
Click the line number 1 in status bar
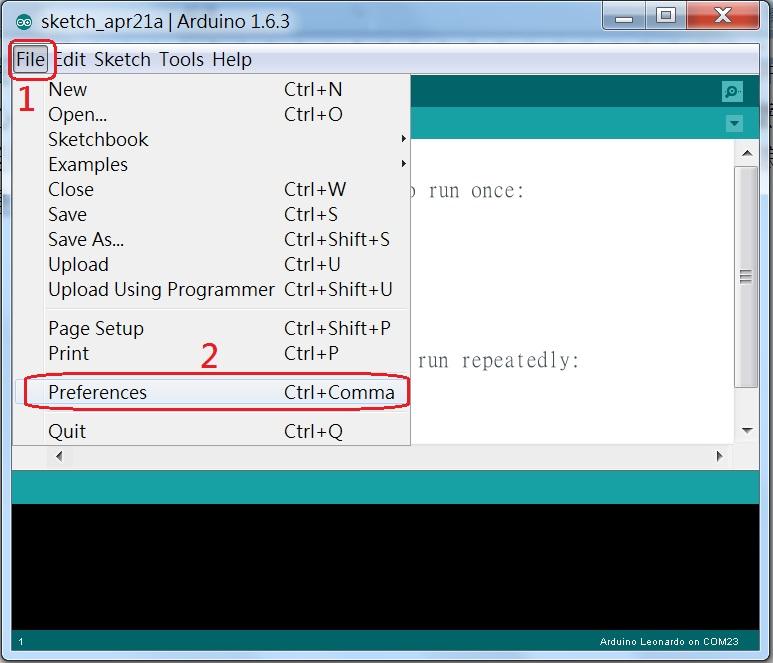point(21,641)
